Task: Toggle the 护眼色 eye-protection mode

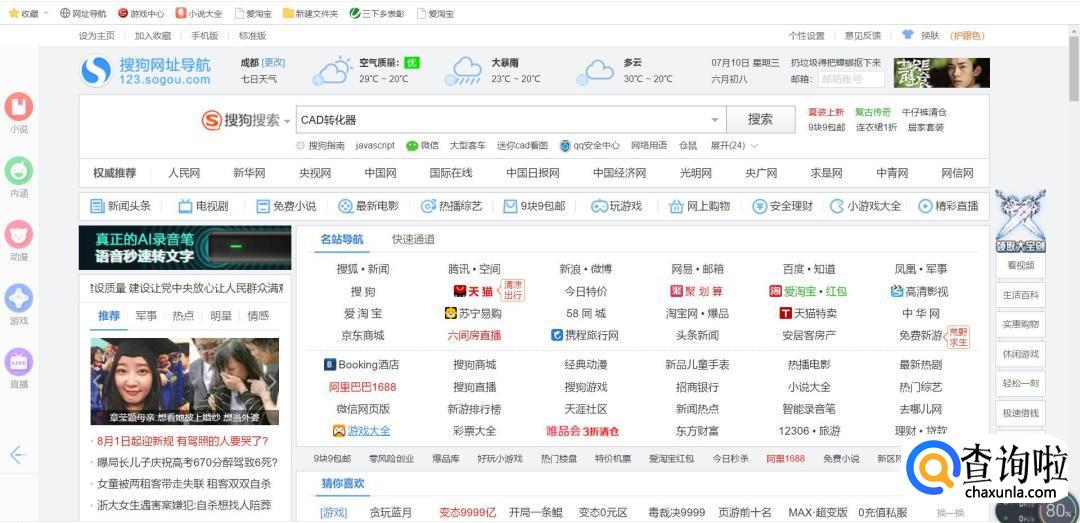Action: (x=966, y=35)
